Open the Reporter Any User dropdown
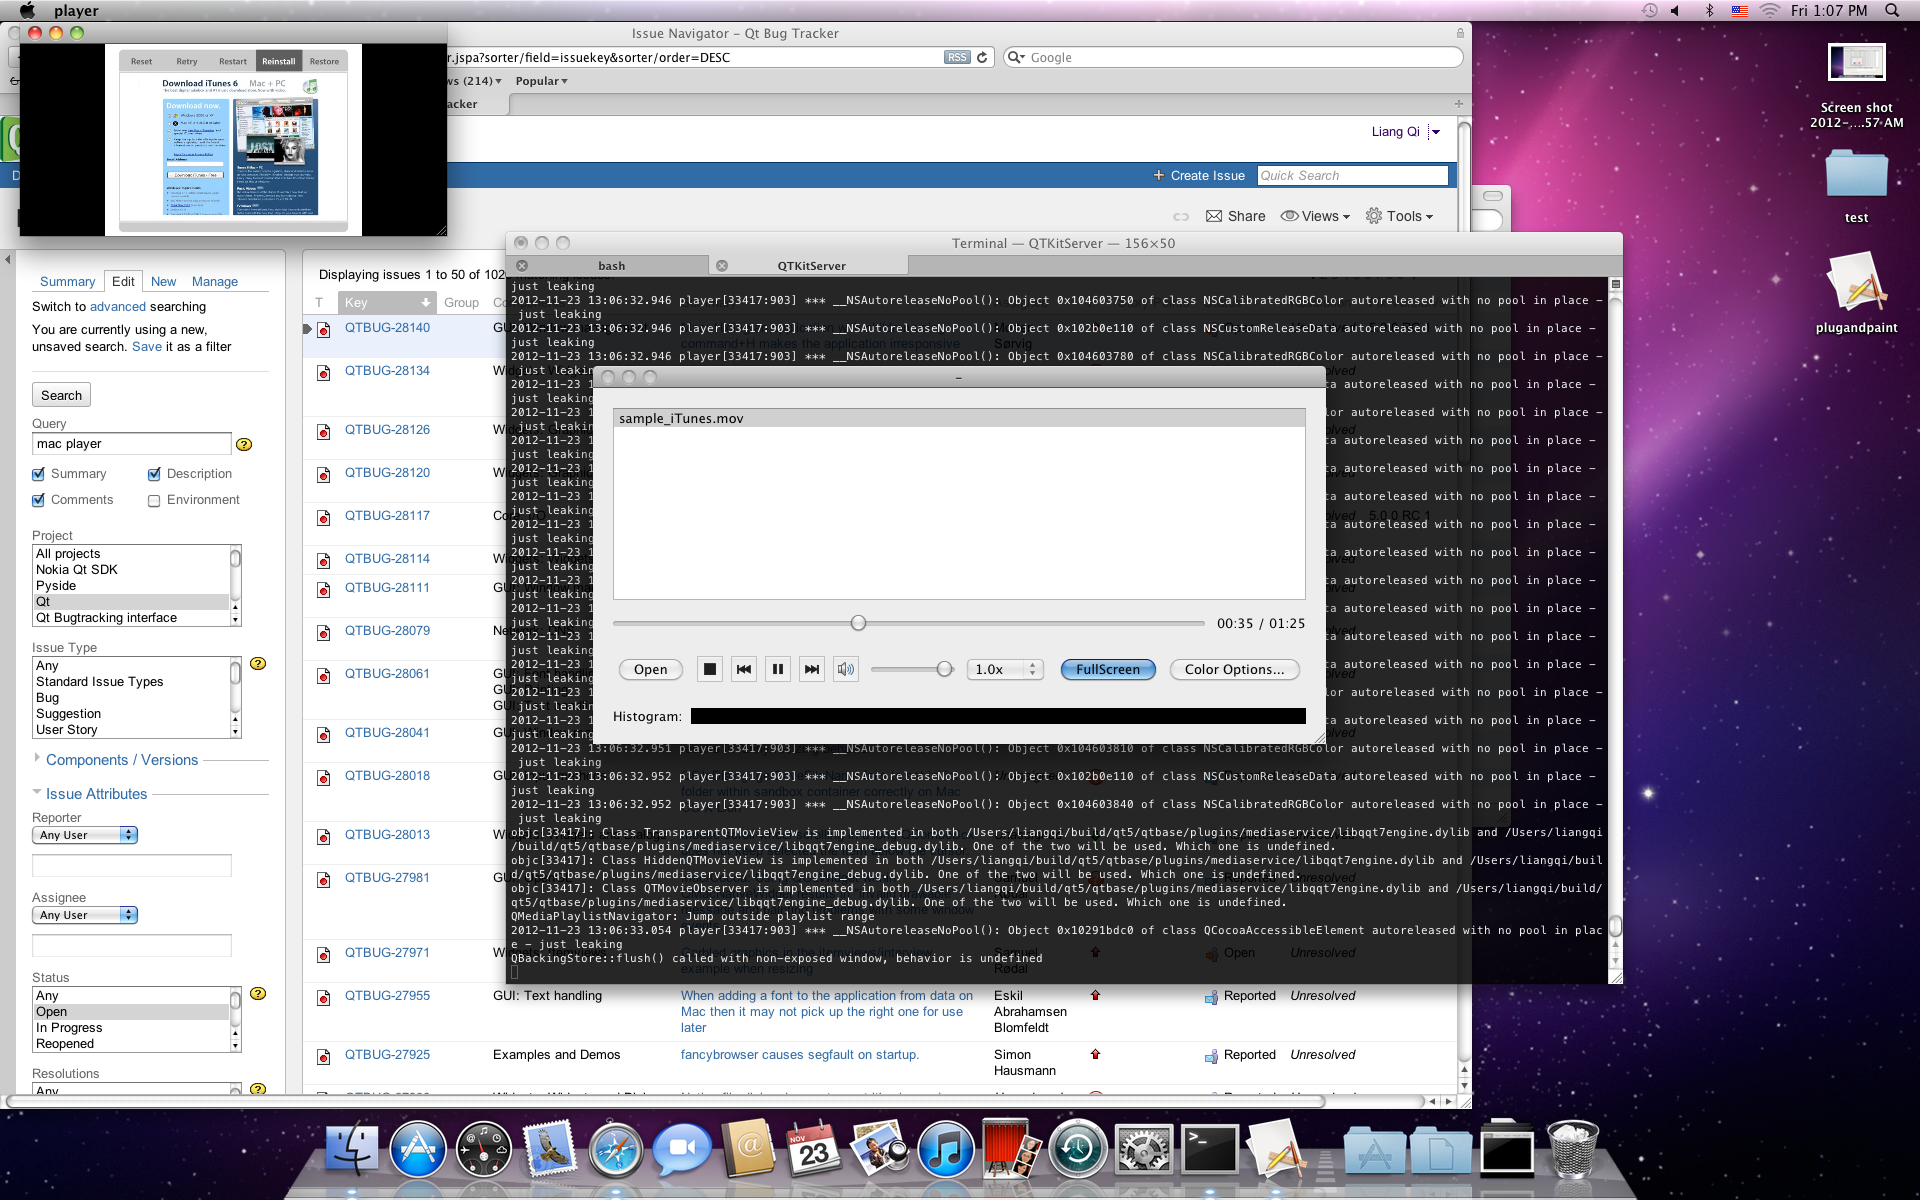Image resolution: width=1920 pixels, height=1200 pixels. [x=85, y=835]
